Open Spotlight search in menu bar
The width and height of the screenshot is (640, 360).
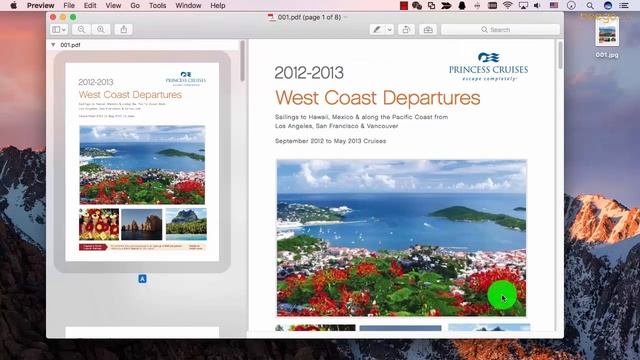pos(590,5)
